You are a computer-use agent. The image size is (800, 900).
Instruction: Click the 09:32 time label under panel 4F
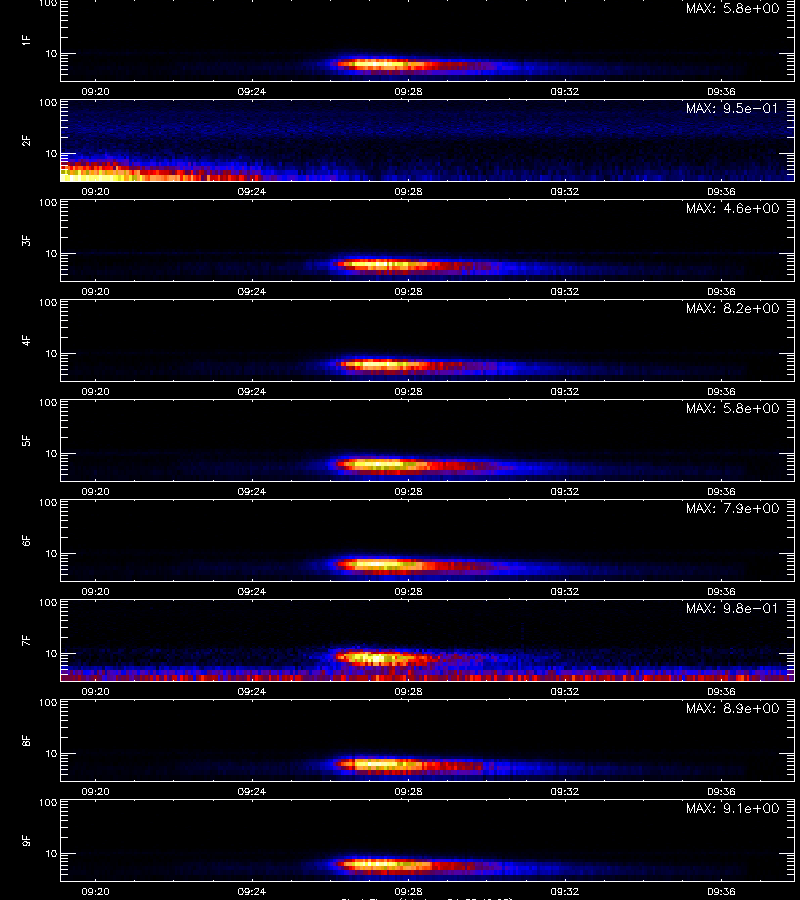coord(565,391)
